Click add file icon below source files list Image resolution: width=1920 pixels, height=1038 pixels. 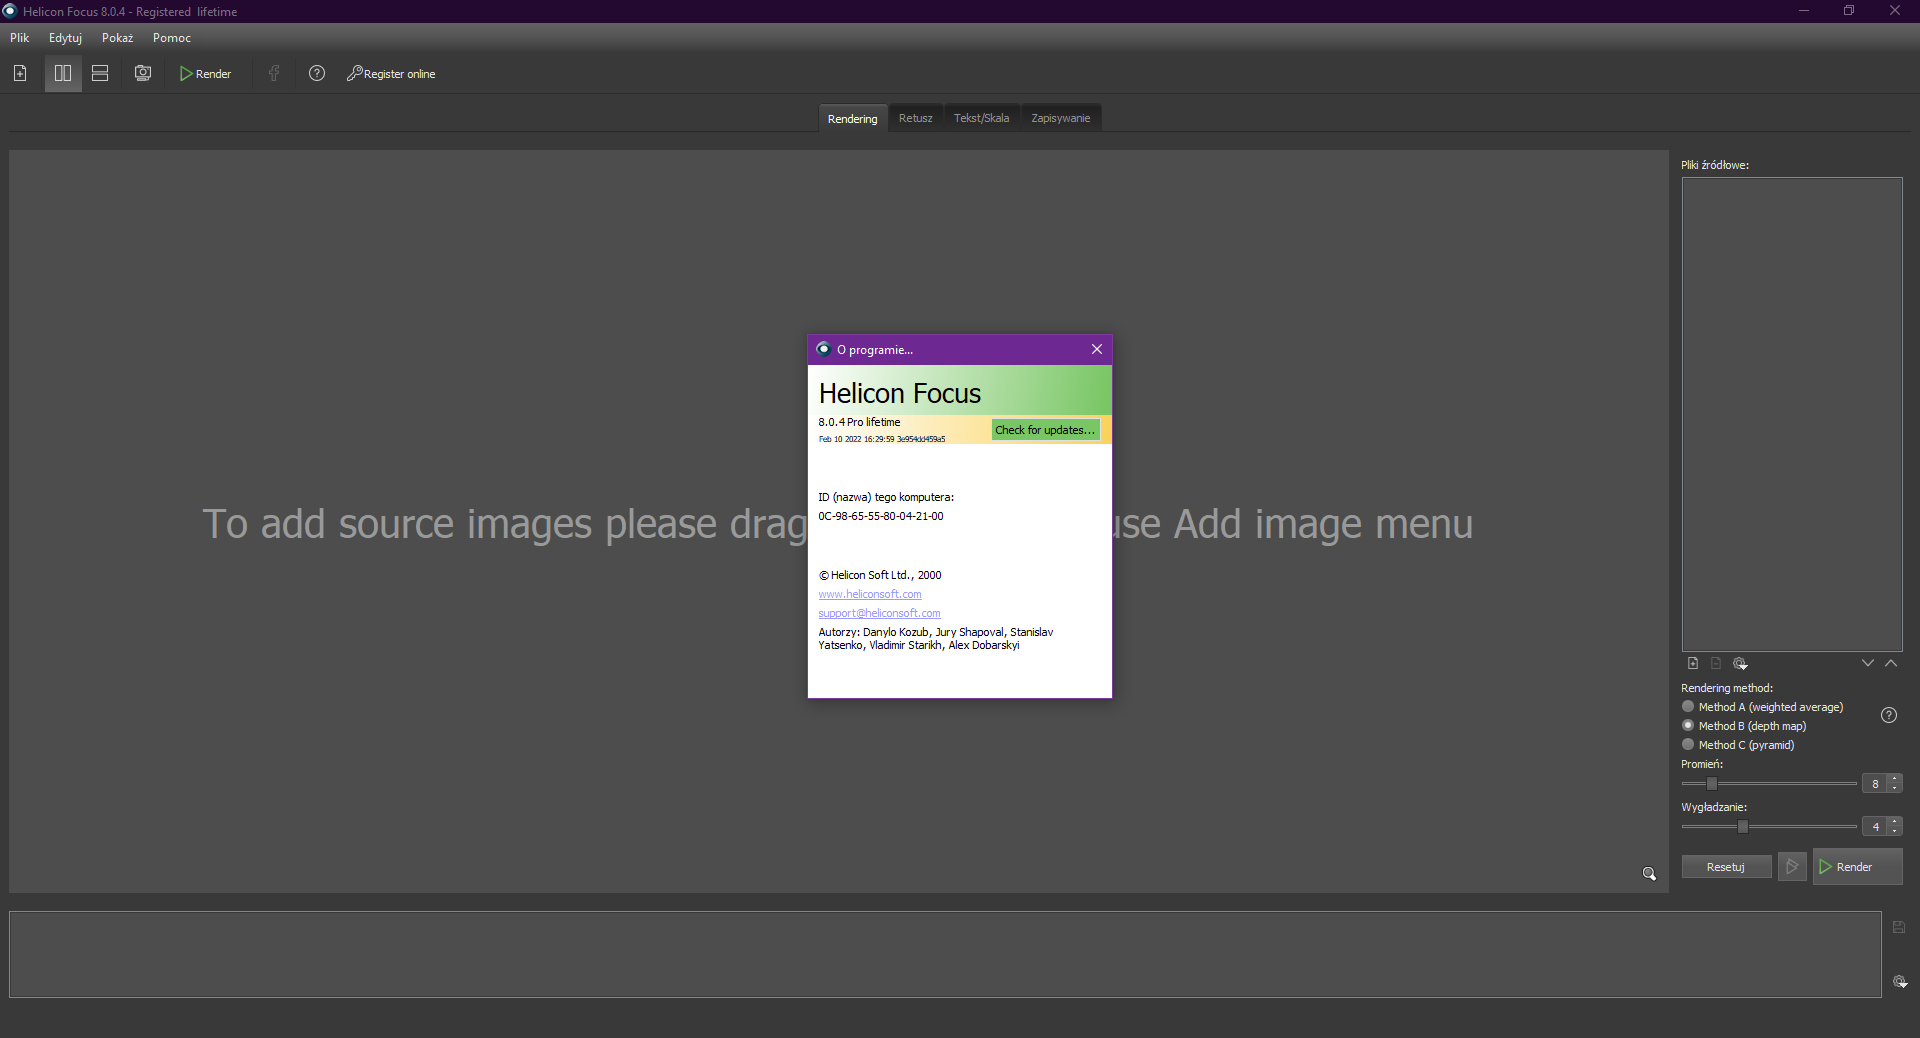1693,663
